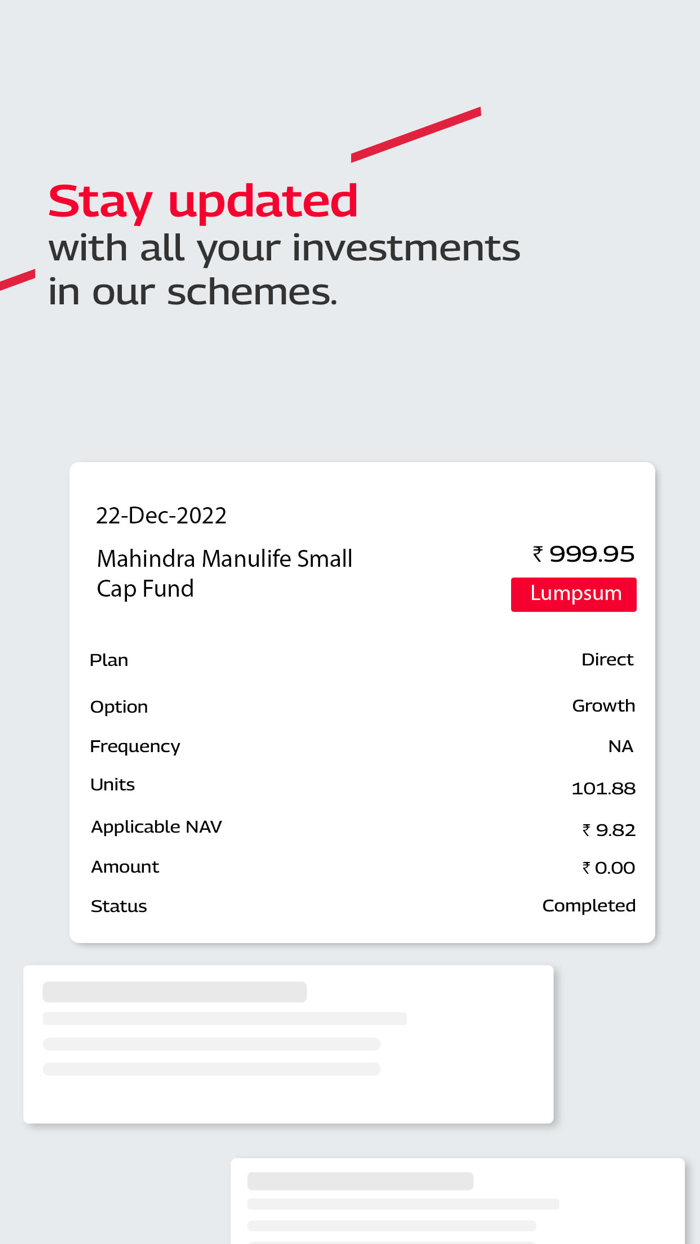Select the Growth option value
700x1244 pixels.
604,705
